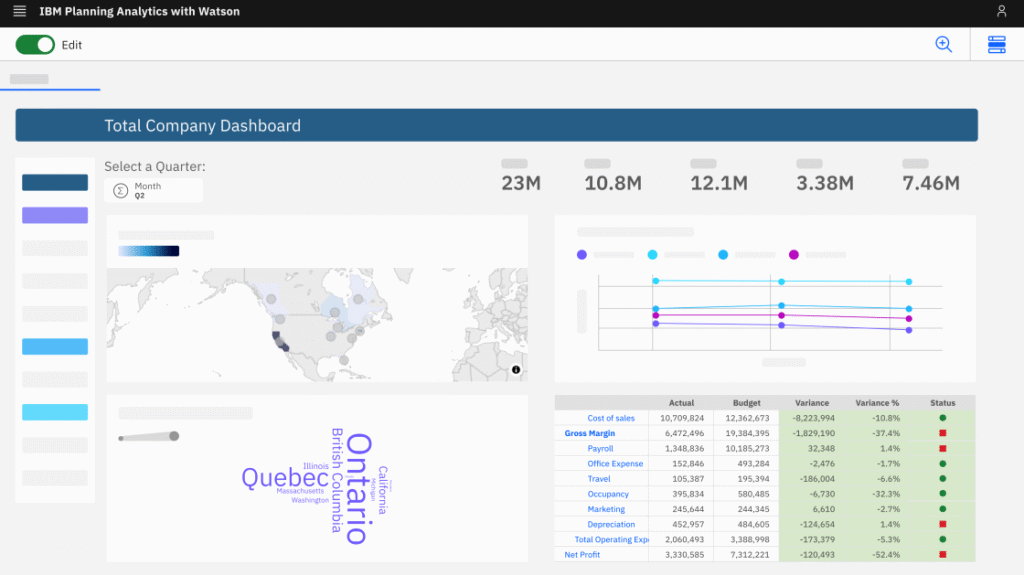Click red status square for Gross Margin
The height and width of the screenshot is (575, 1024).
pyautogui.click(x=942, y=433)
